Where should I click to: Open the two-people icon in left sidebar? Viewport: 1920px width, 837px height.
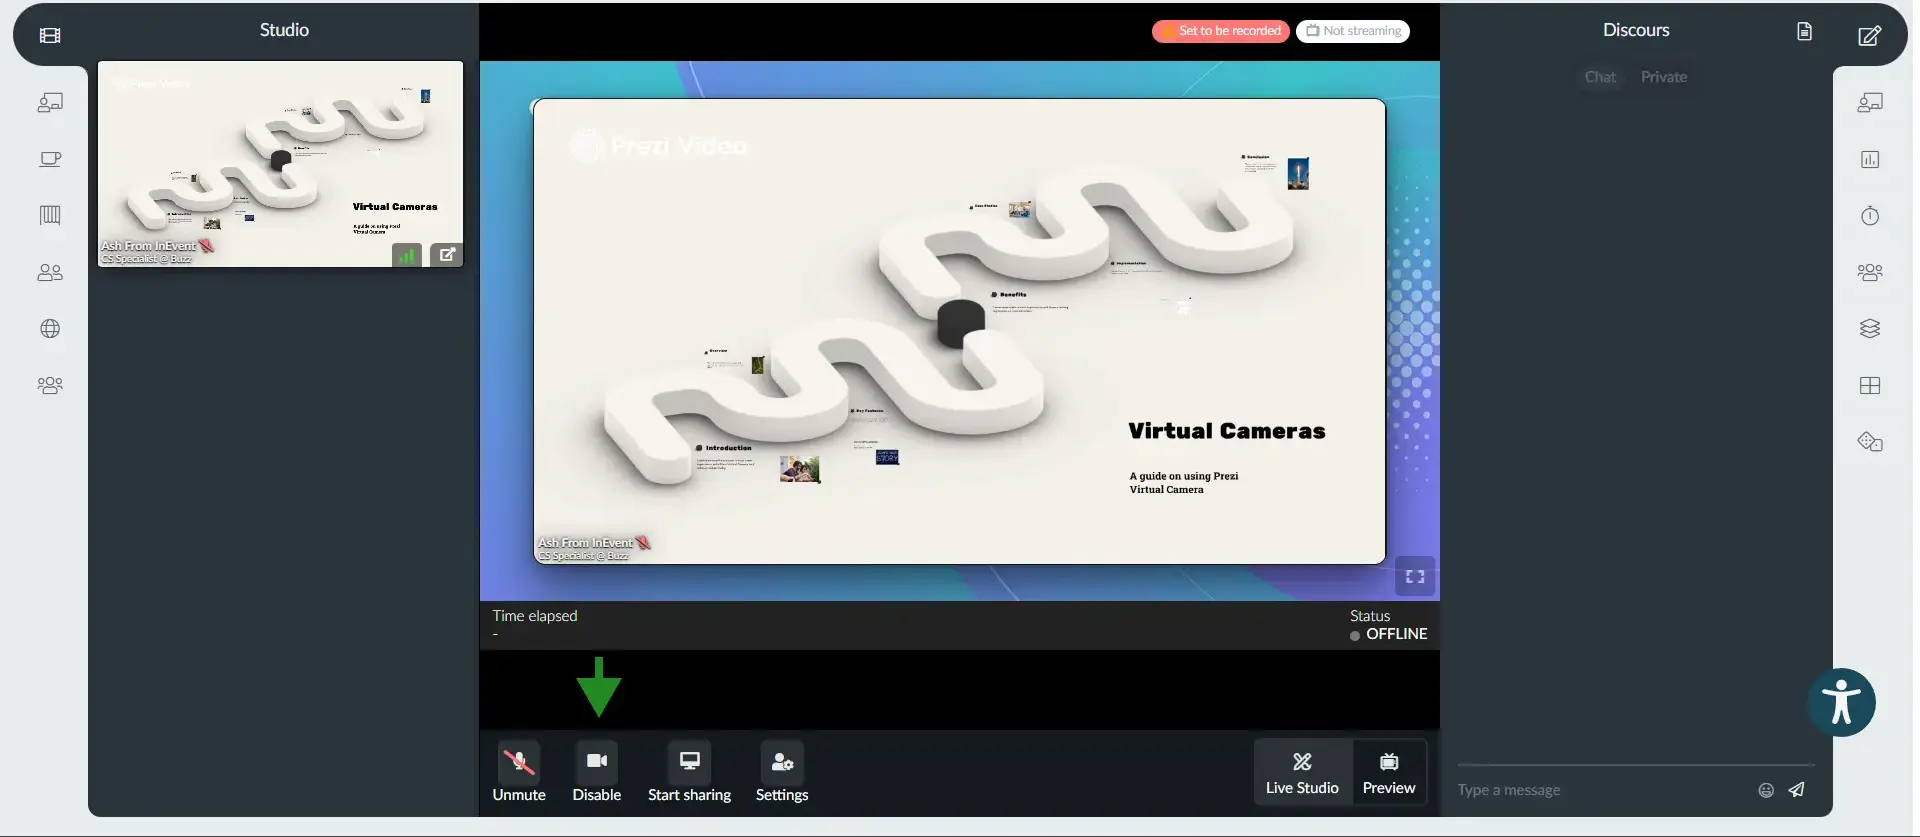click(x=50, y=272)
